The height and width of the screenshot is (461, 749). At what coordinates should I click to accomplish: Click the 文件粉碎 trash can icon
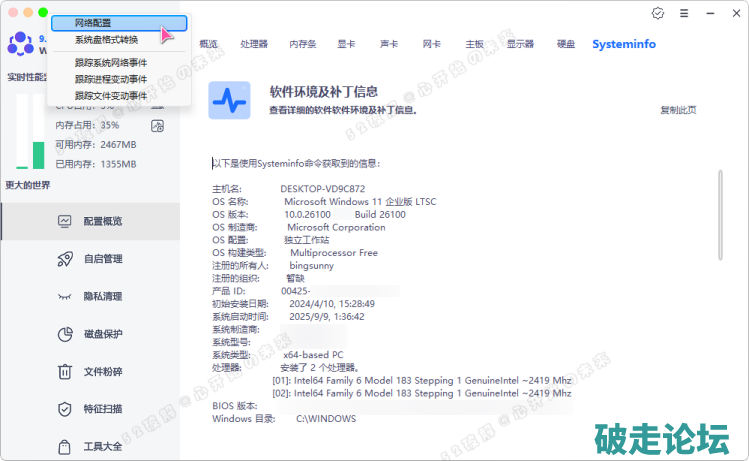(x=65, y=372)
